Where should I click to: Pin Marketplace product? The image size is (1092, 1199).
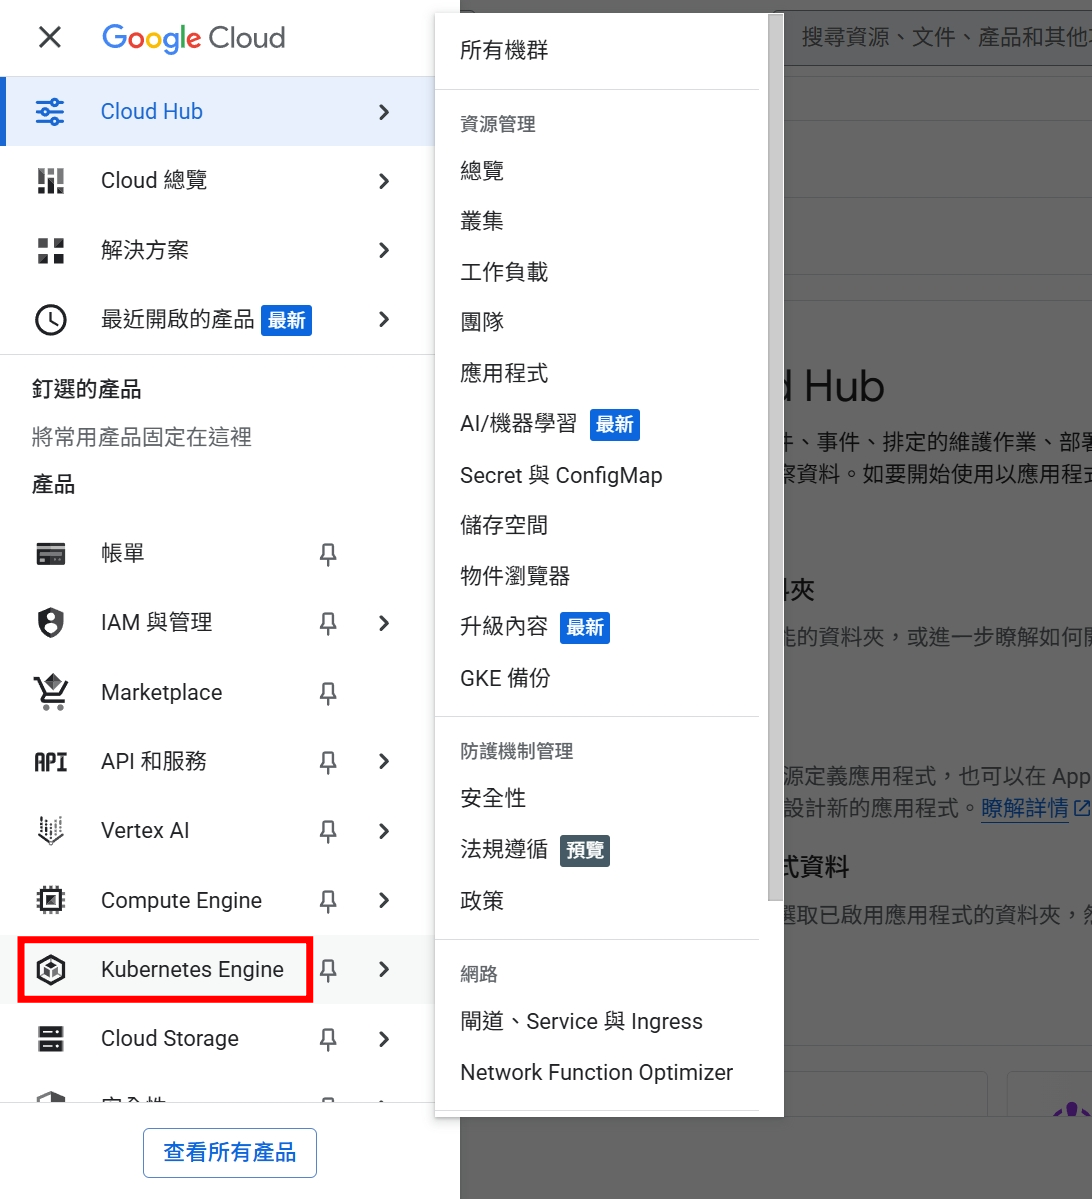coord(328,693)
